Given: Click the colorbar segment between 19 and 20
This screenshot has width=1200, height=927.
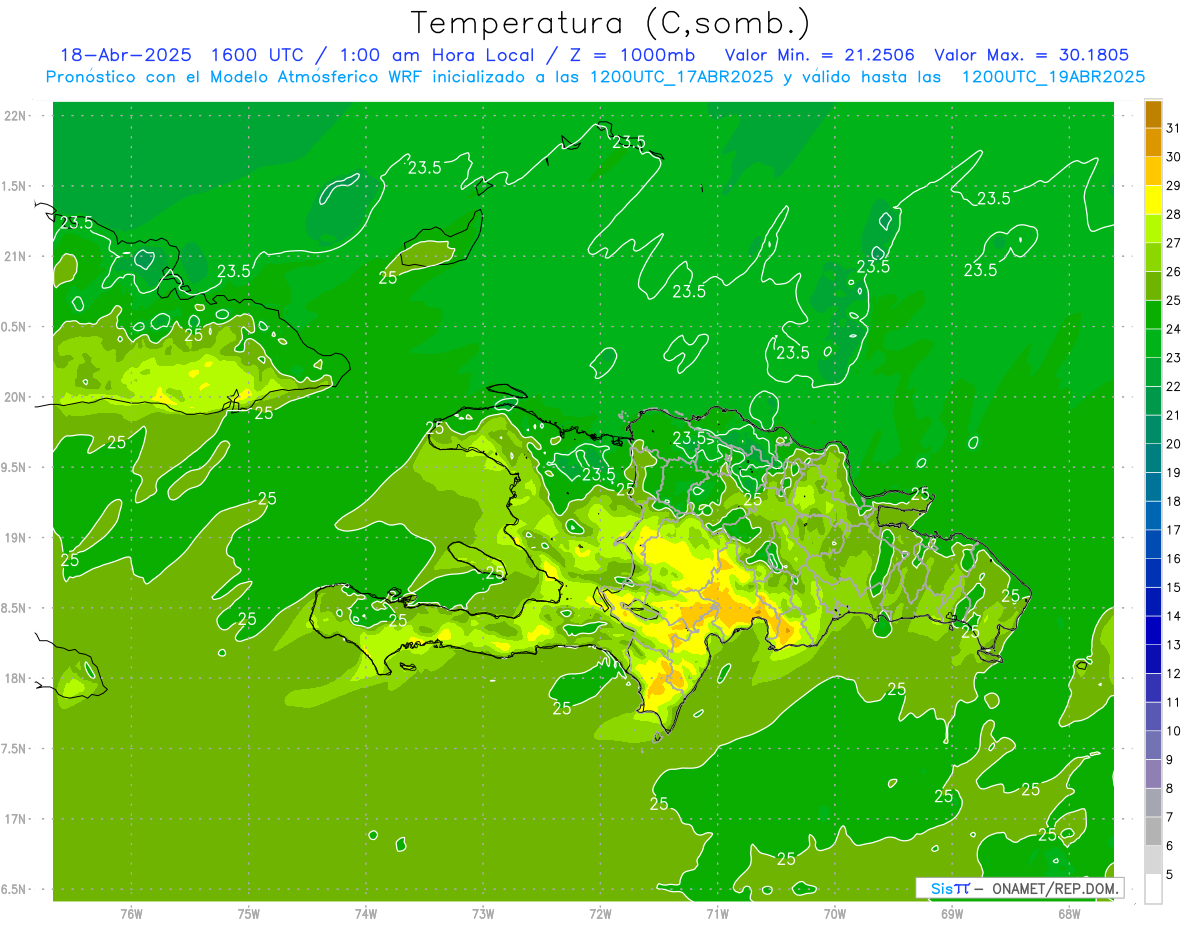Looking at the screenshot, I should pyautogui.click(x=1153, y=458).
